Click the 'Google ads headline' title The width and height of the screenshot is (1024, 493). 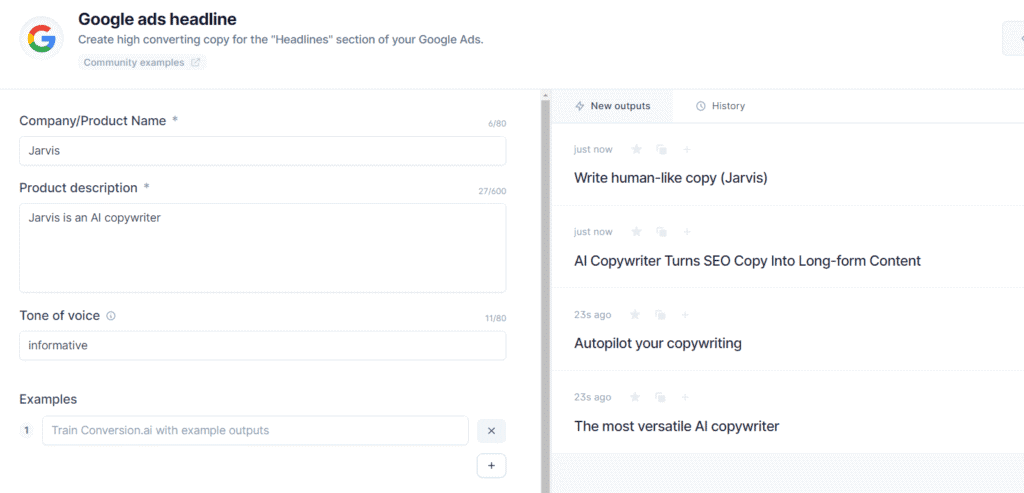(157, 19)
